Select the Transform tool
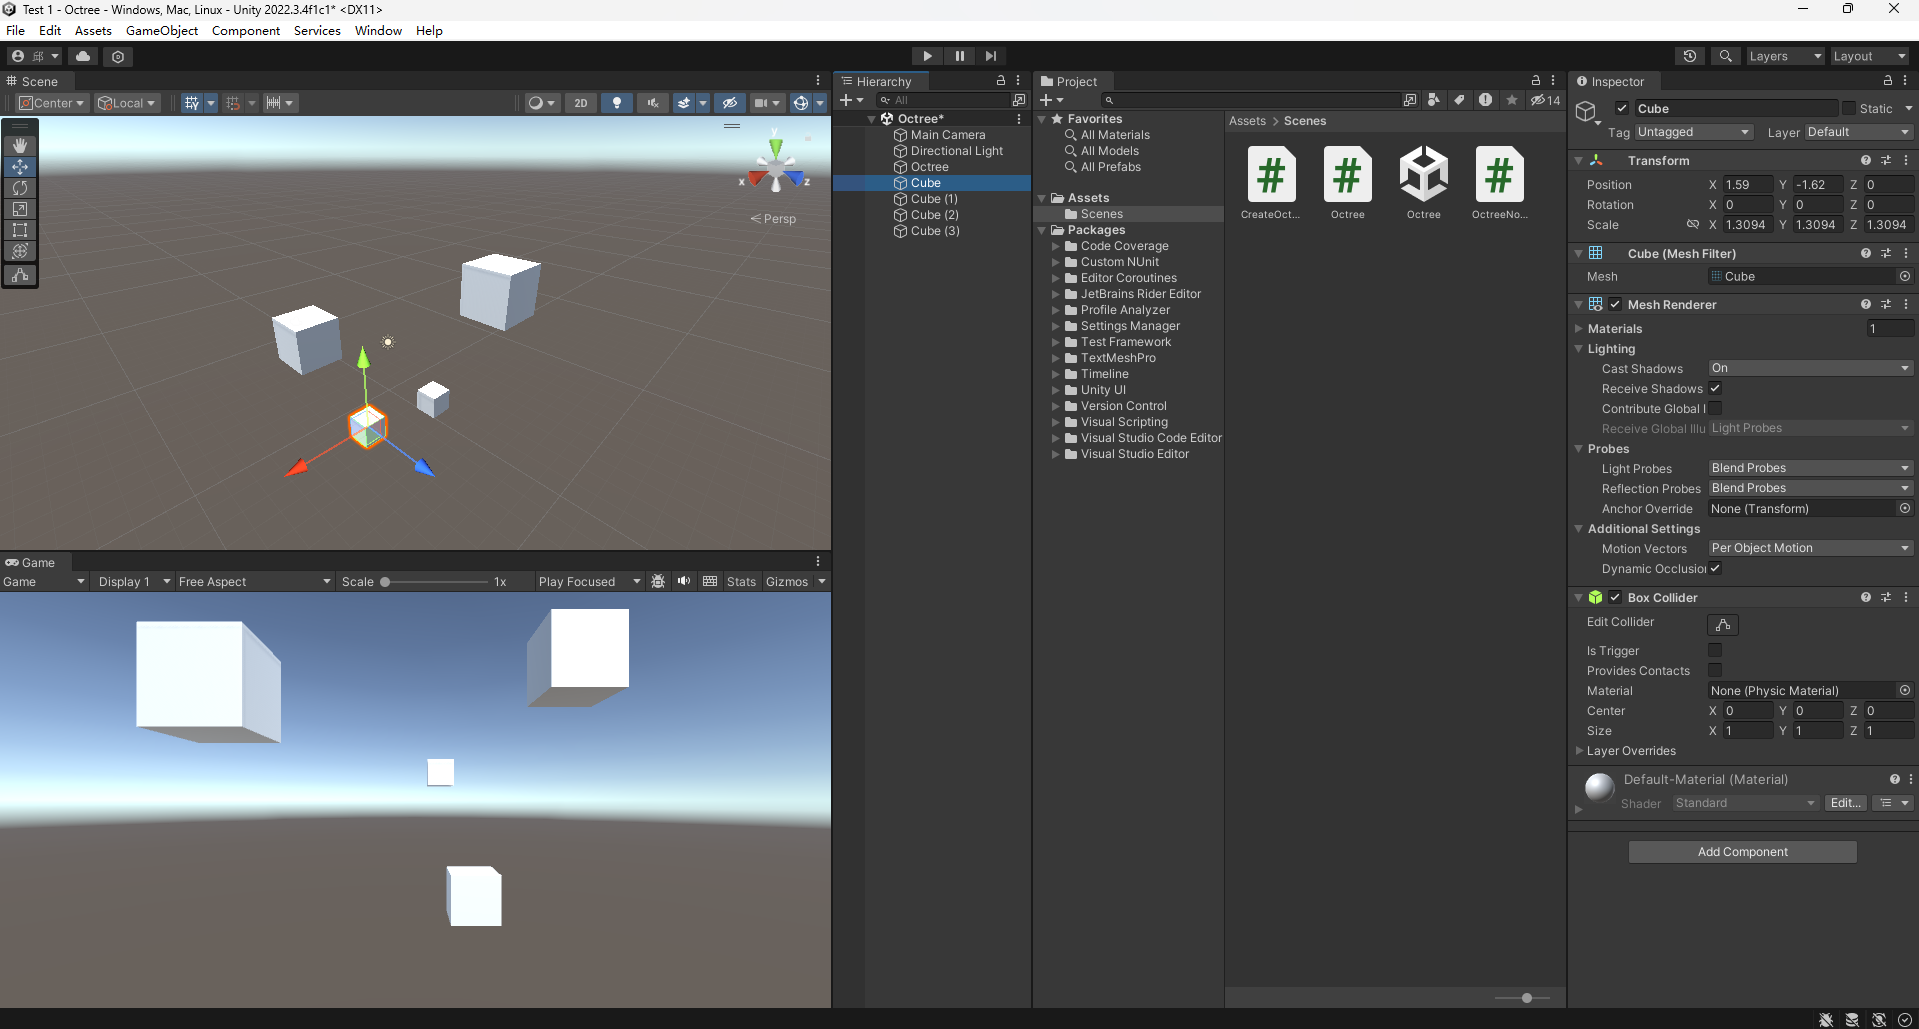Viewport: 1919px width, 1029px height. pos(20,251)
